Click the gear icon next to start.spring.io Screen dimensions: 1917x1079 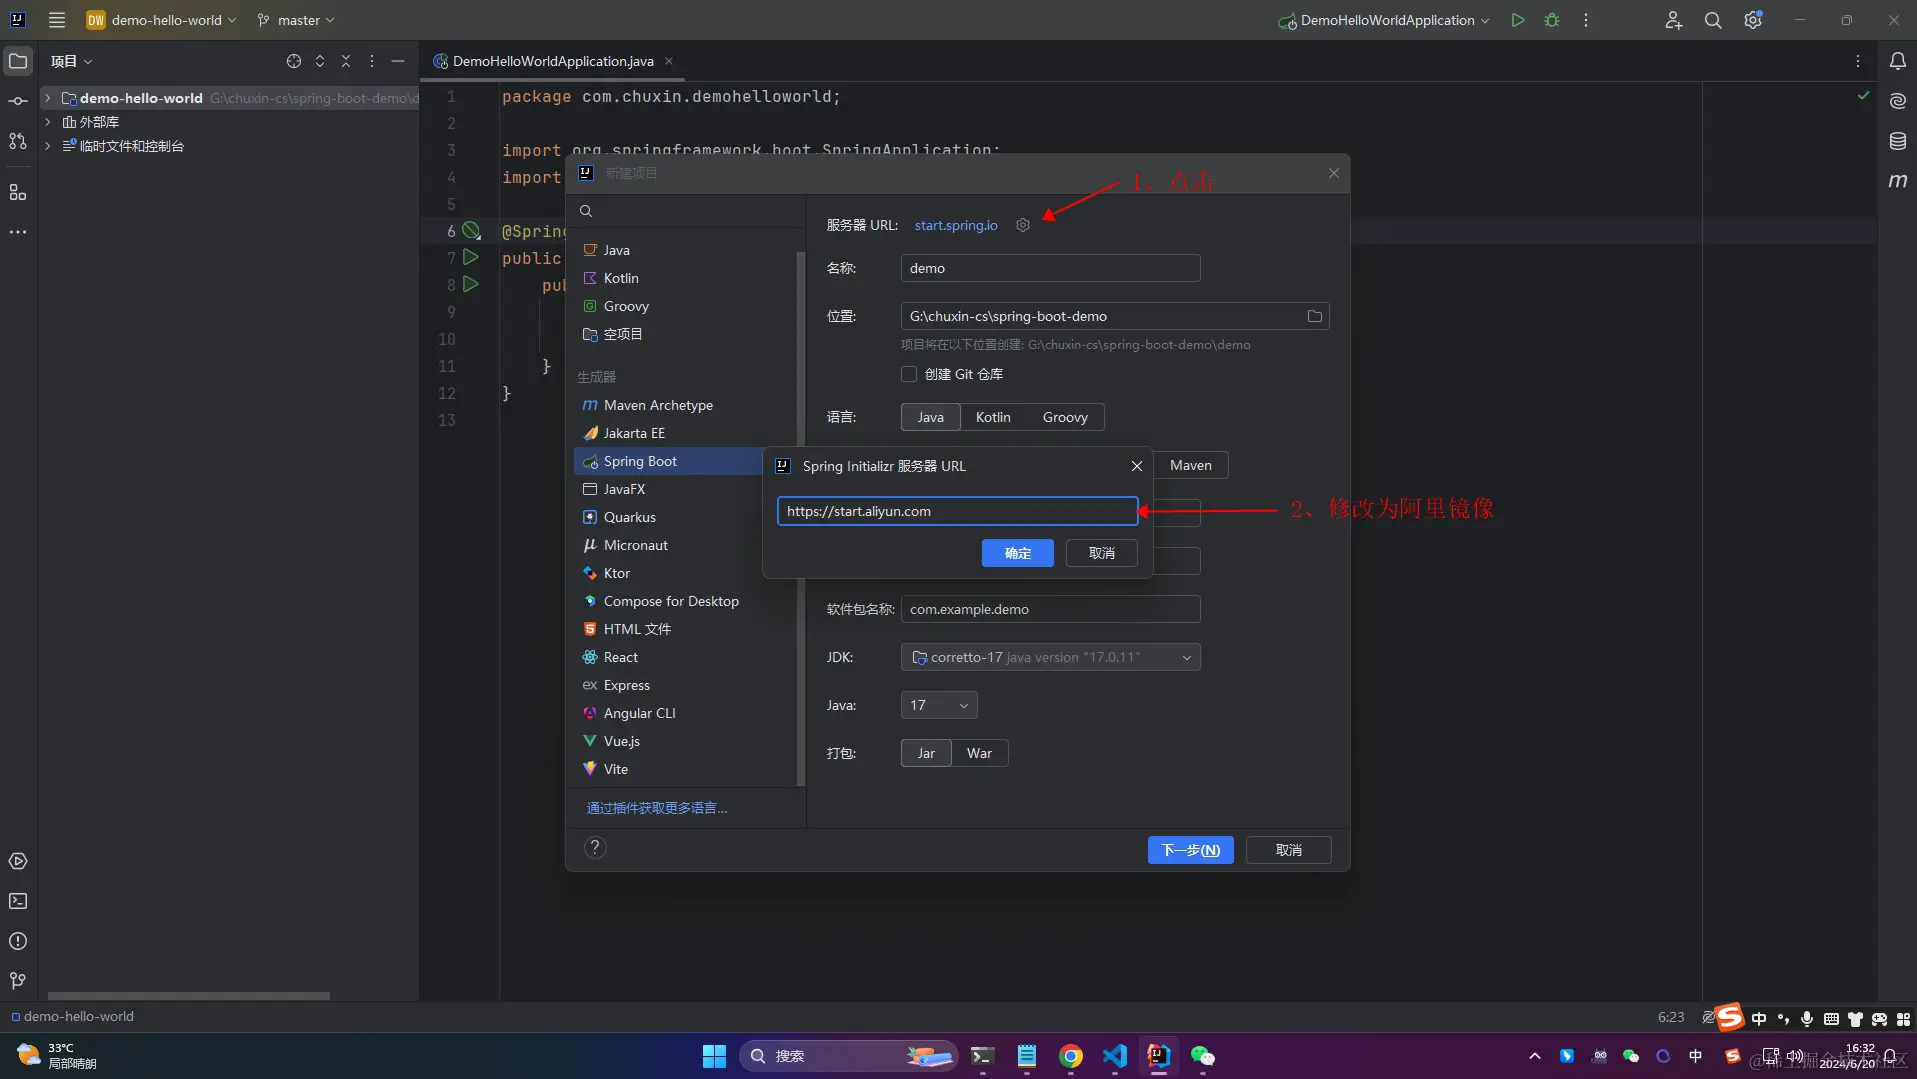[x=1022, y=225]
